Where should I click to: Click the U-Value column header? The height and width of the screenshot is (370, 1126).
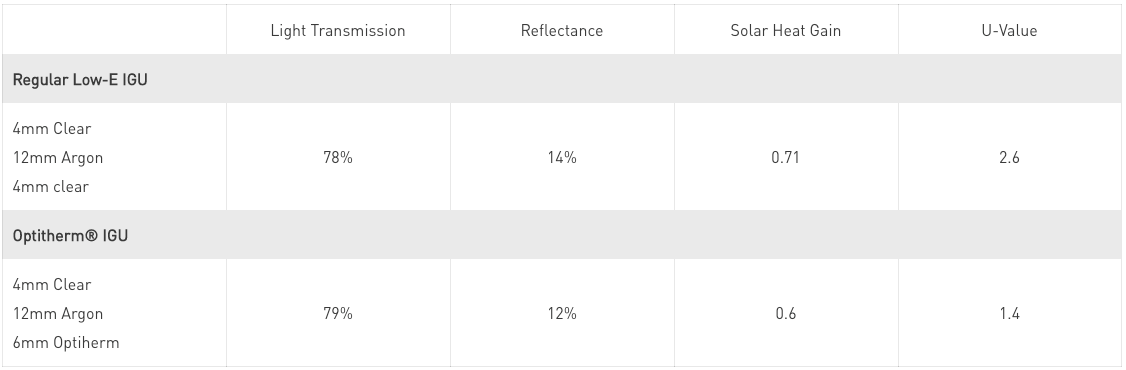click(1009, 30)
